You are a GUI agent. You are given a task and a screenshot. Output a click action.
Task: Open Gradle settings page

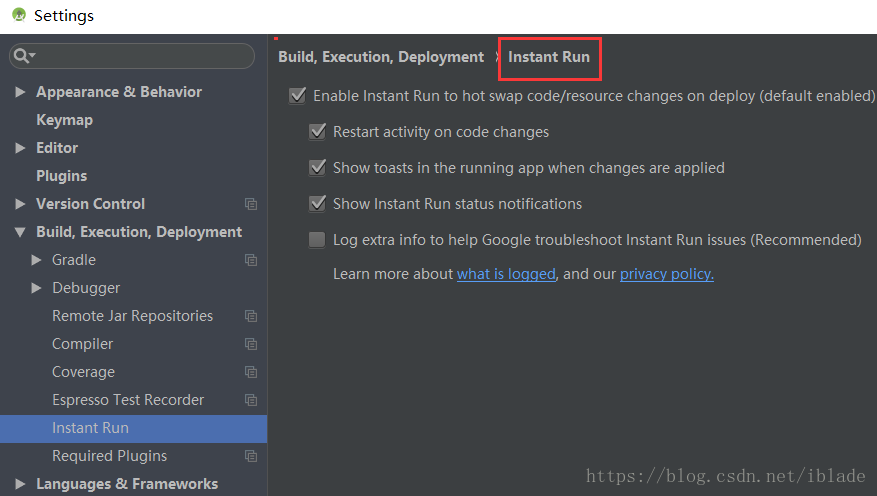coord(74,260)
